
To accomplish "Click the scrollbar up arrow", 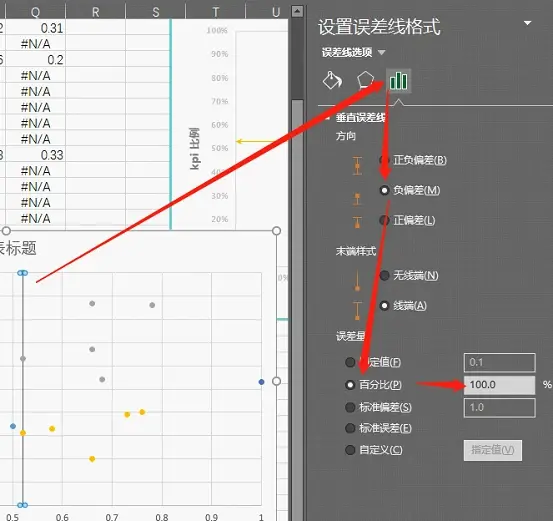I will tap(297, 11).
